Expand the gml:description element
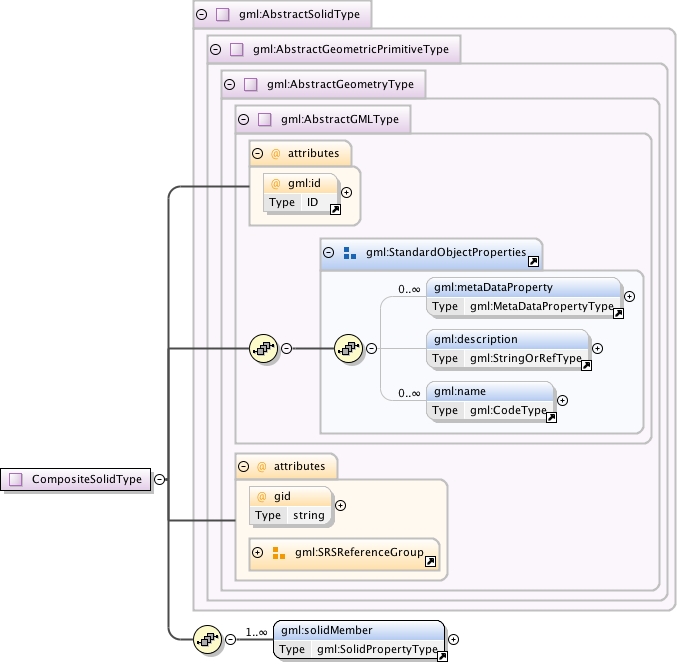 pyautogui.click(x=597, y=348)
